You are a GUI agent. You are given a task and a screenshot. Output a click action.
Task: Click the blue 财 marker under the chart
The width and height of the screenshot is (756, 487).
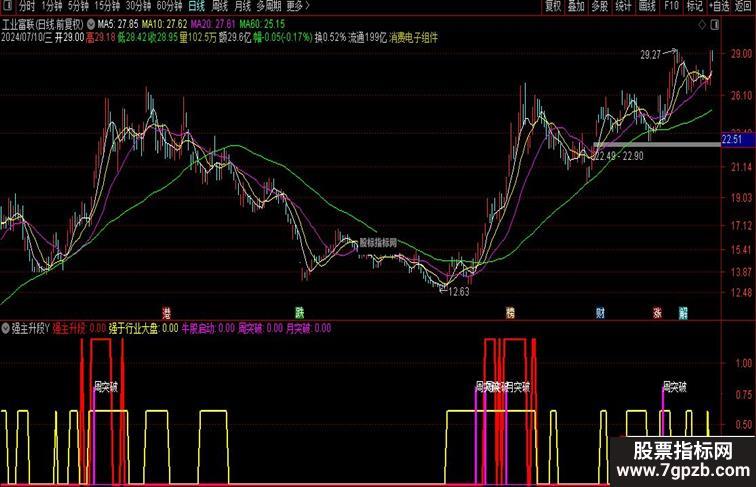[600, 313]
